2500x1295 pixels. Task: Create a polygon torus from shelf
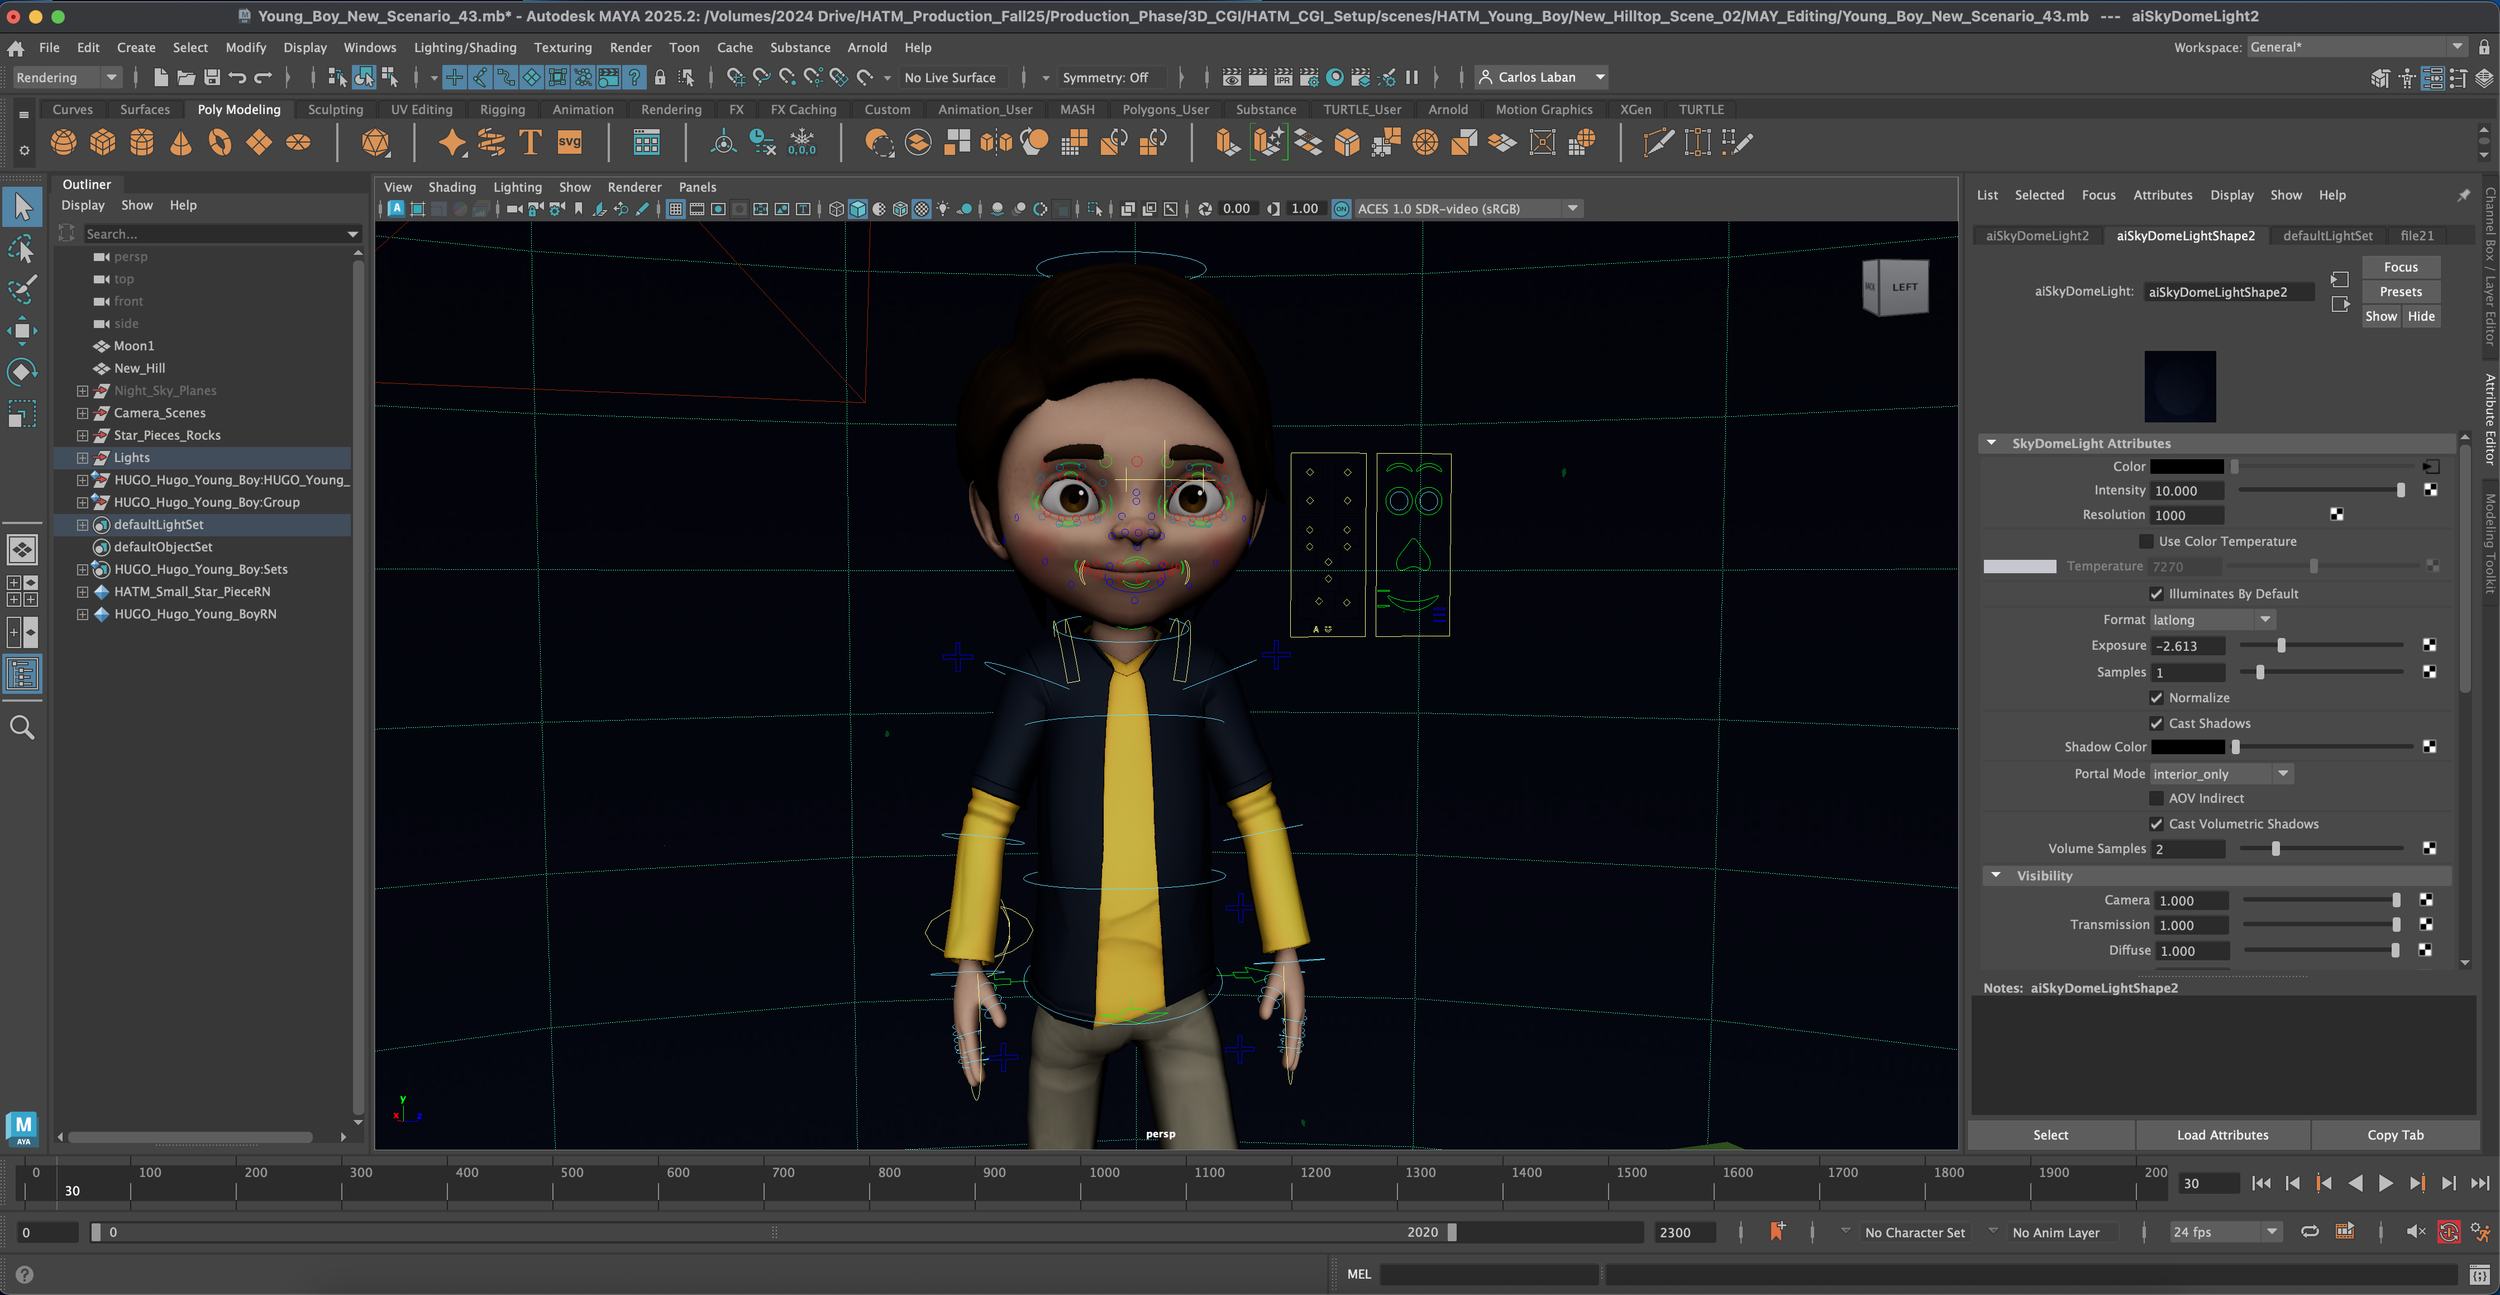pyautogui.click(x=220, y=143)
